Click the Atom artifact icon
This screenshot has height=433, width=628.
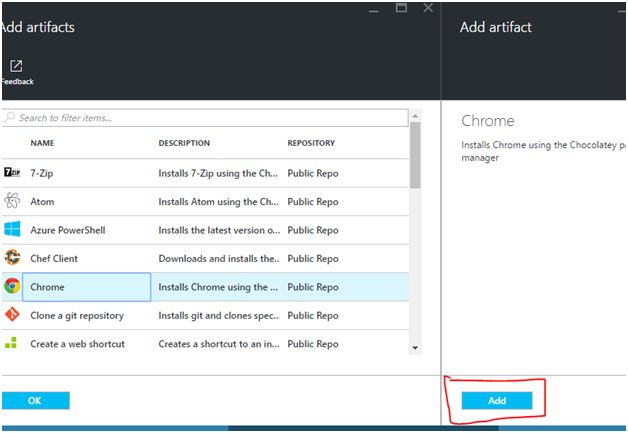click(x=12, y=201)
